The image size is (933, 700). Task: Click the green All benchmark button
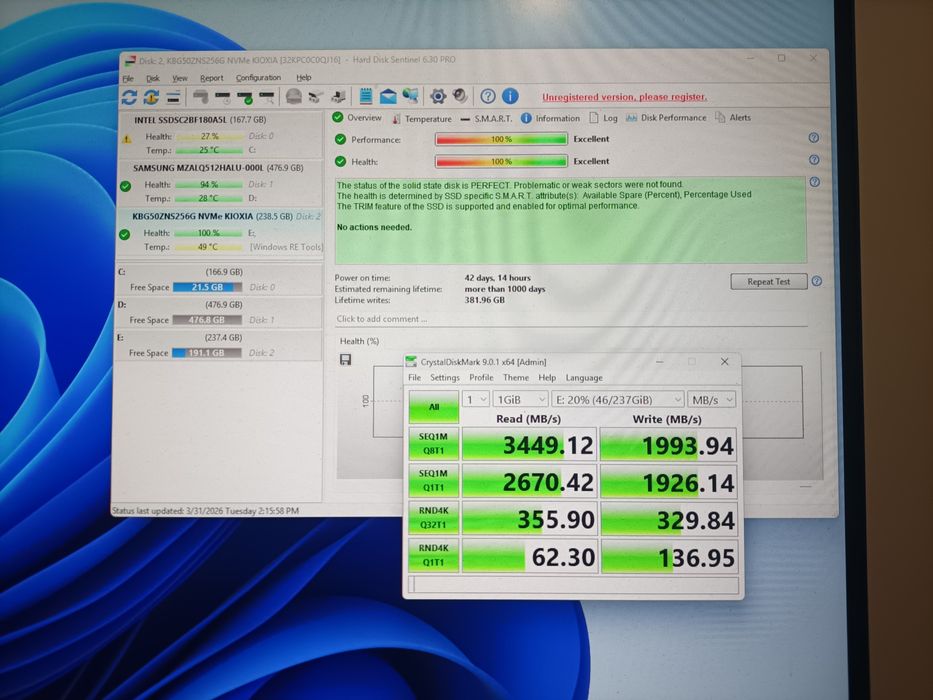pos(432,407)
